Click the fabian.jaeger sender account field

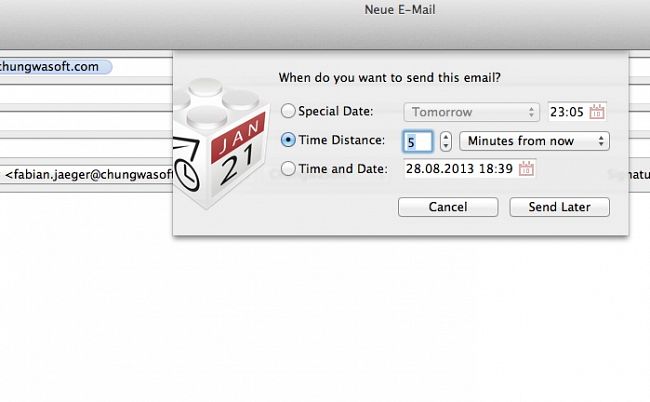point(86,175)
